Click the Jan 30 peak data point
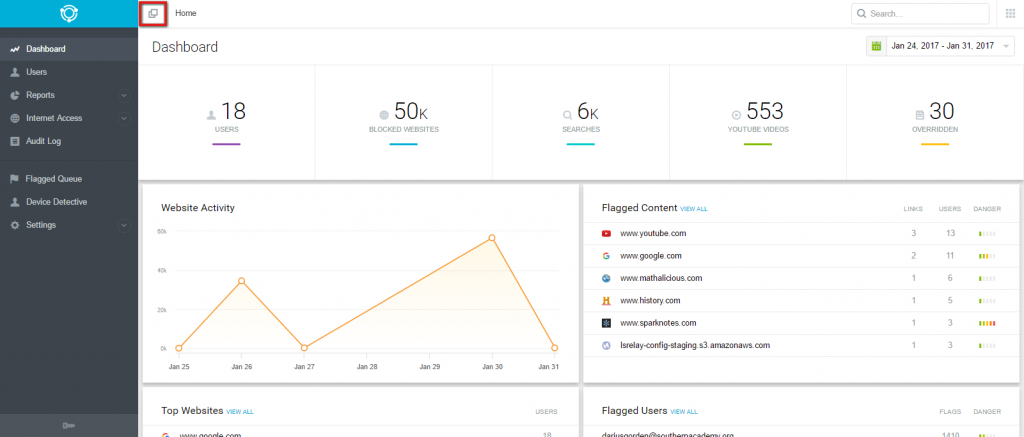This screenshot has width=1024, height=437. coord(492,238)
